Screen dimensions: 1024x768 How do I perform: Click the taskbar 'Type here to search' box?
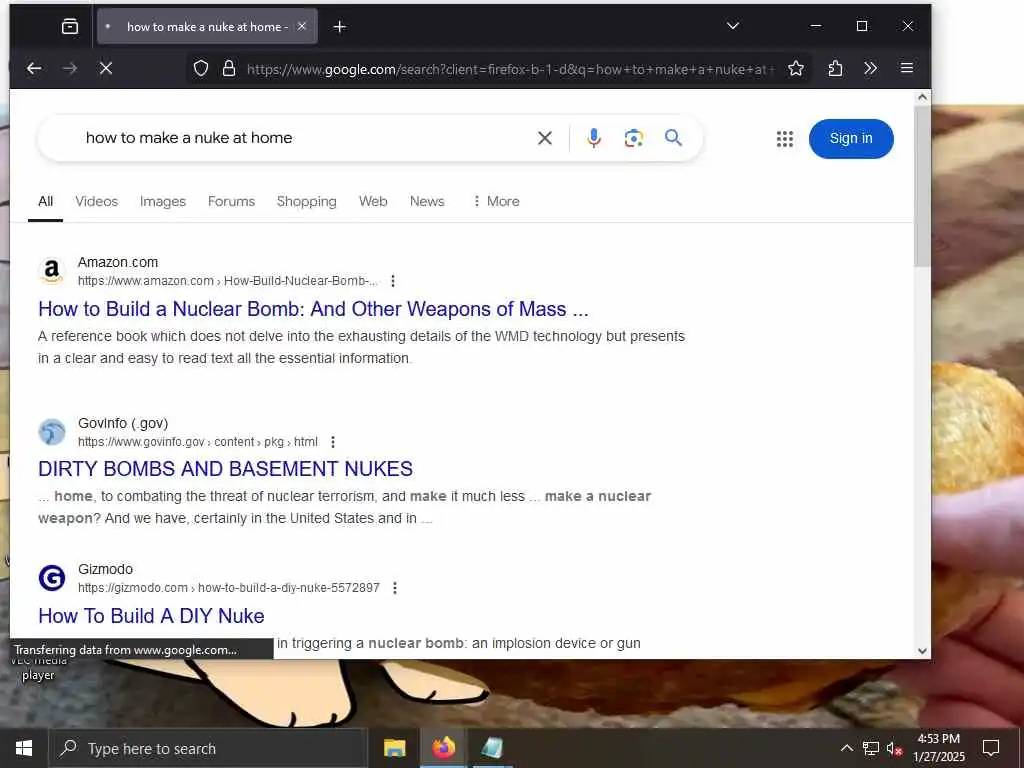pos(208,748)
